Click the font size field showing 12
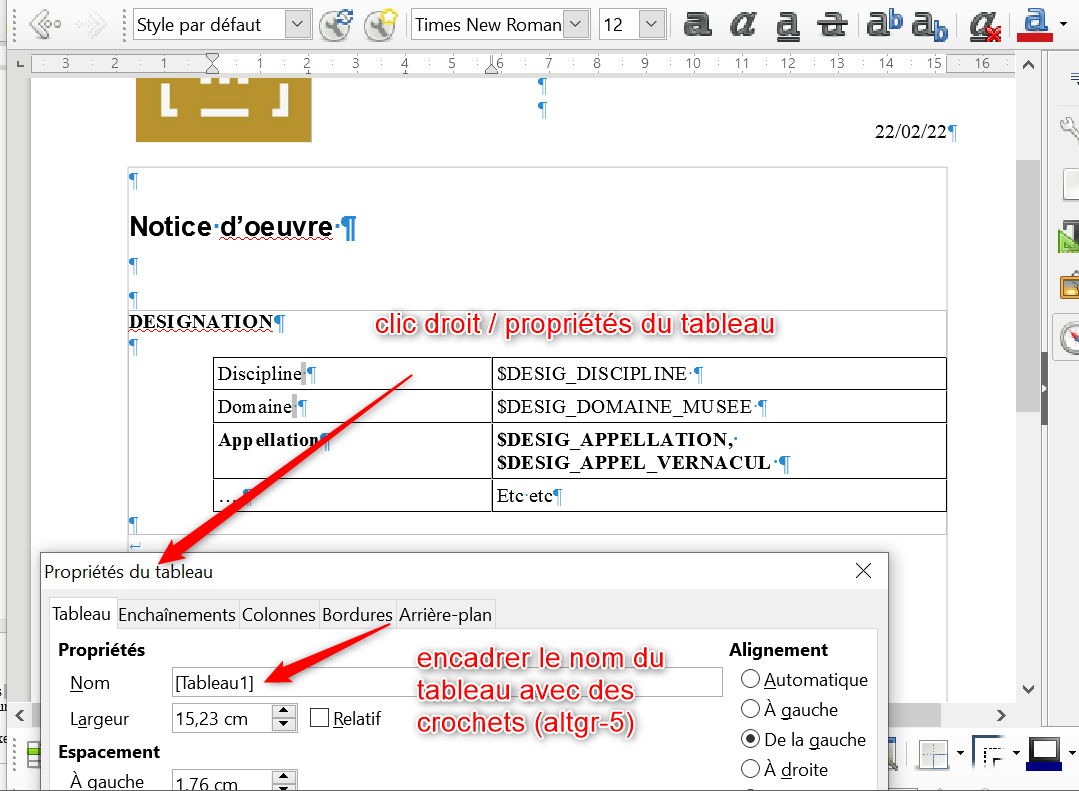Screen dimensions: 1079x791 point(619,25)
